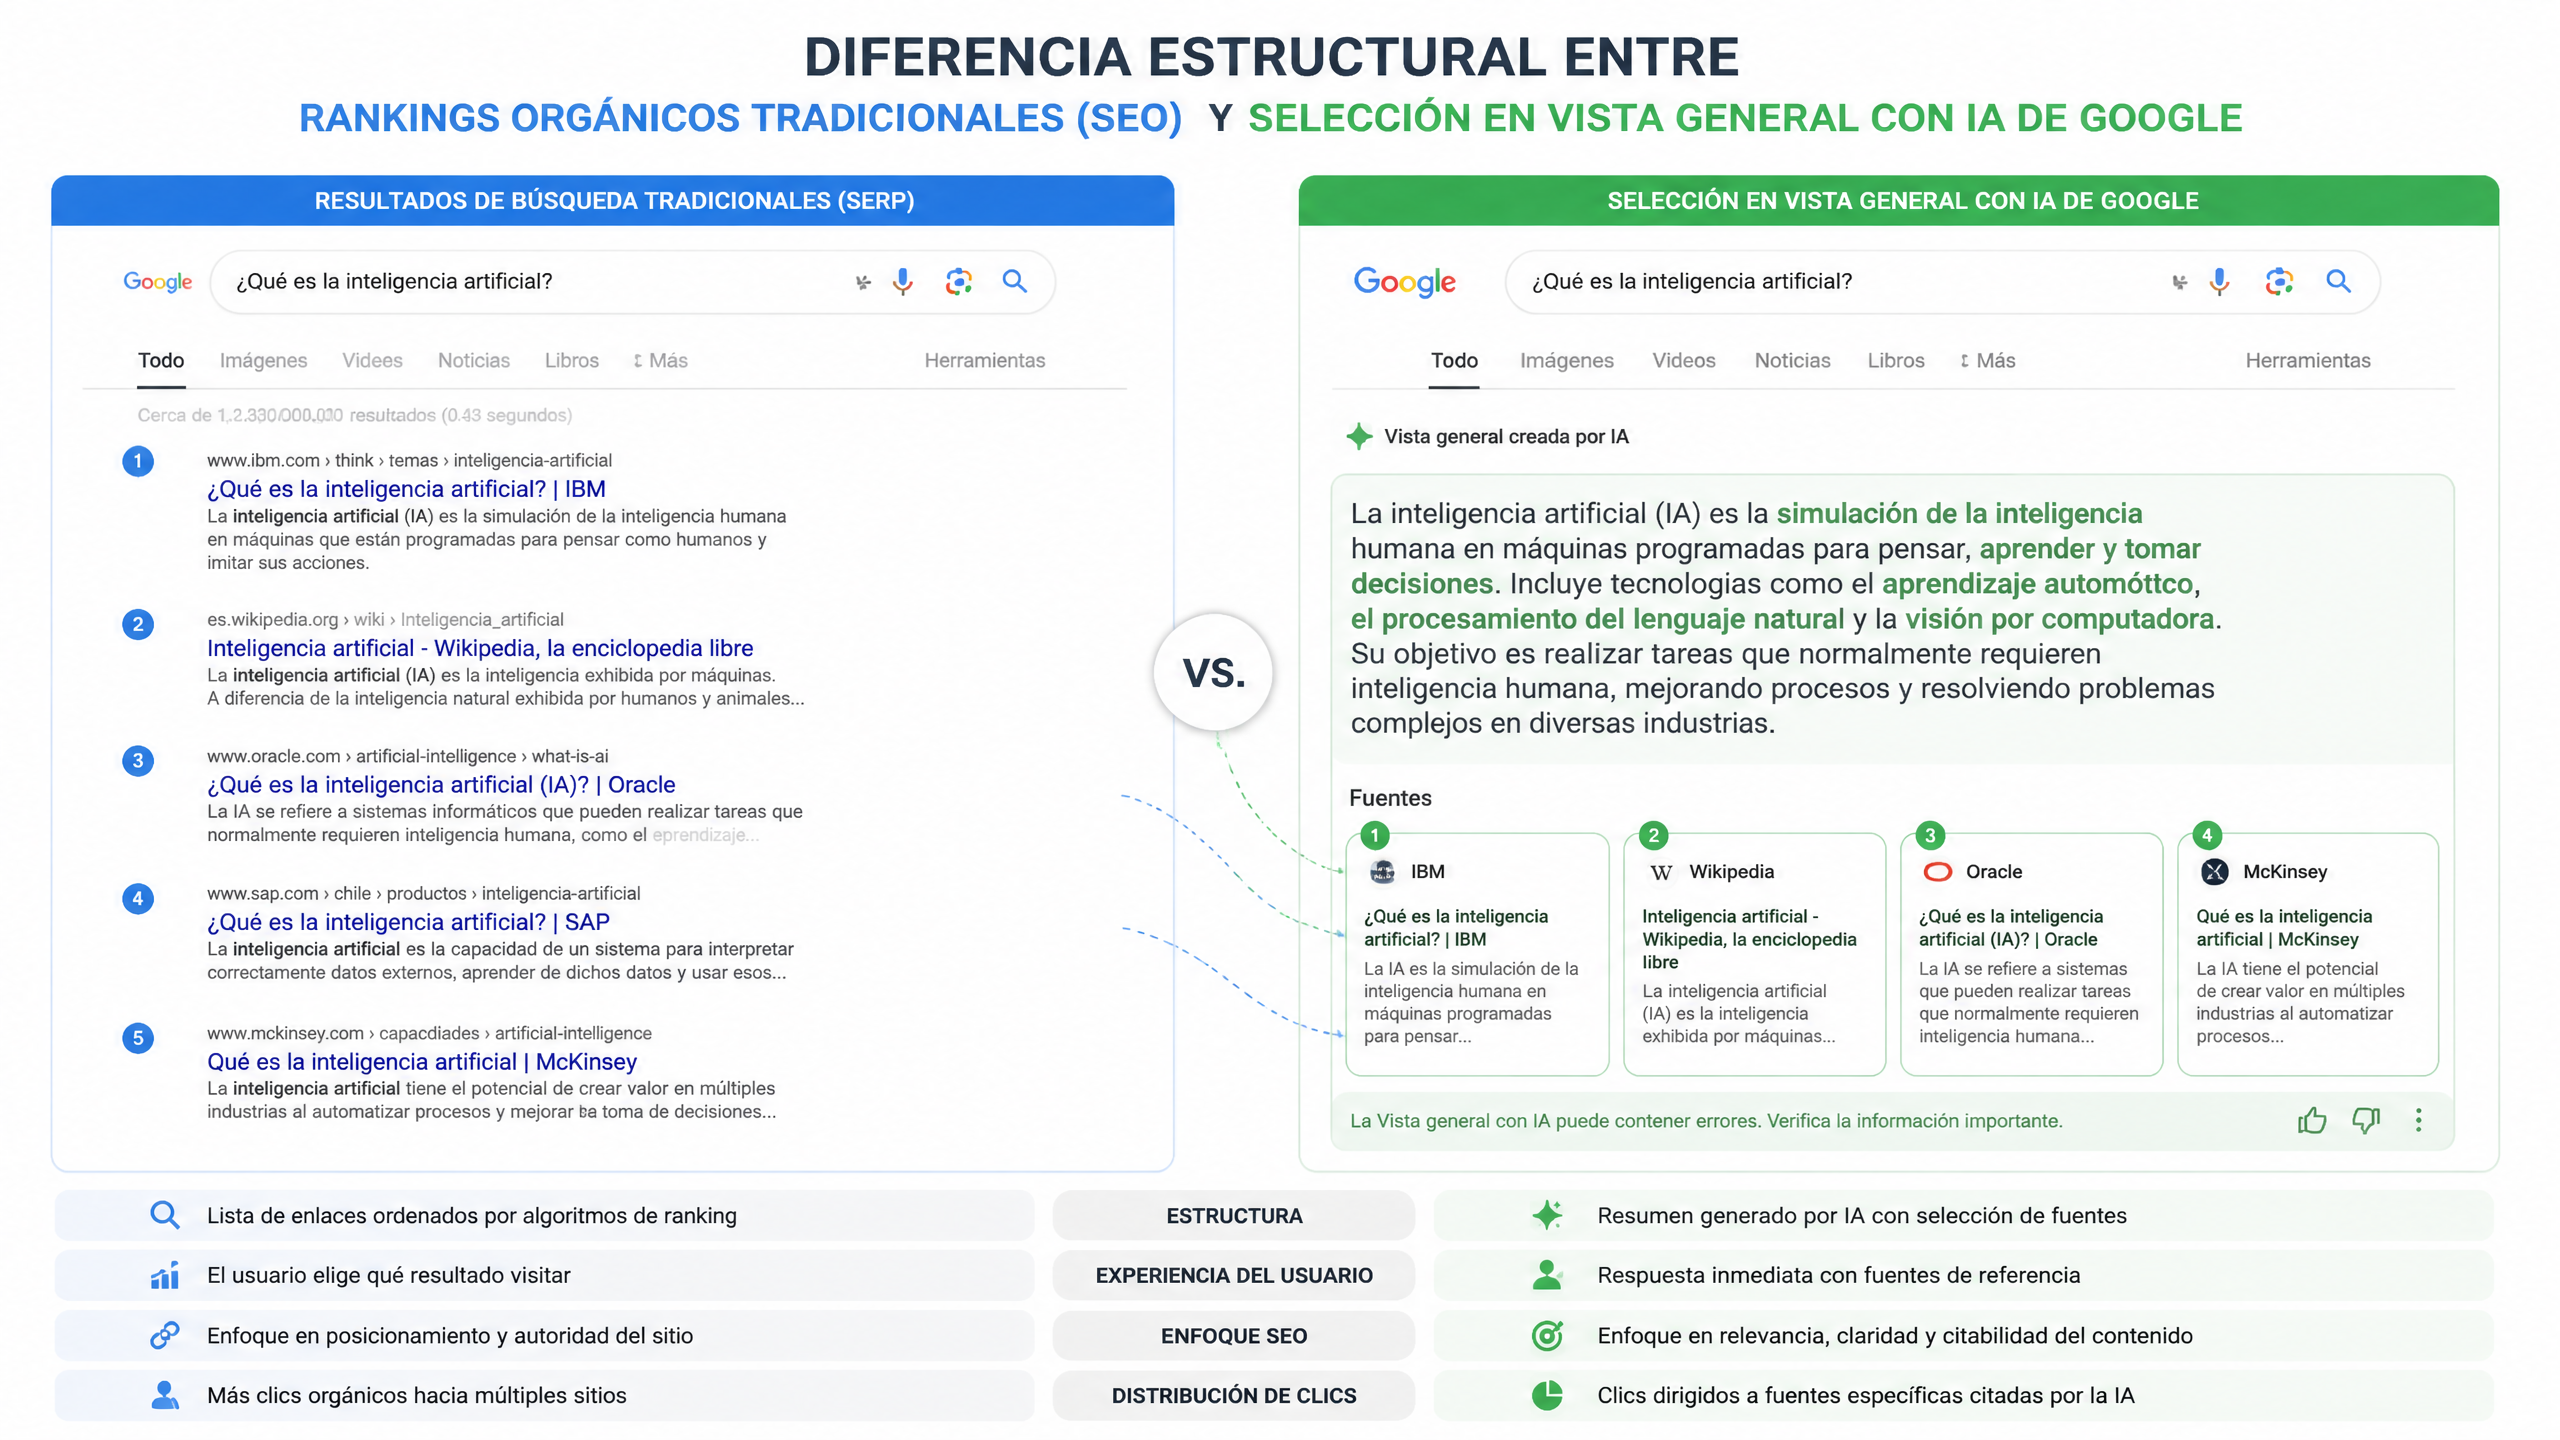Click the Google logo in the AI Overview panel

coord(1404,282)
